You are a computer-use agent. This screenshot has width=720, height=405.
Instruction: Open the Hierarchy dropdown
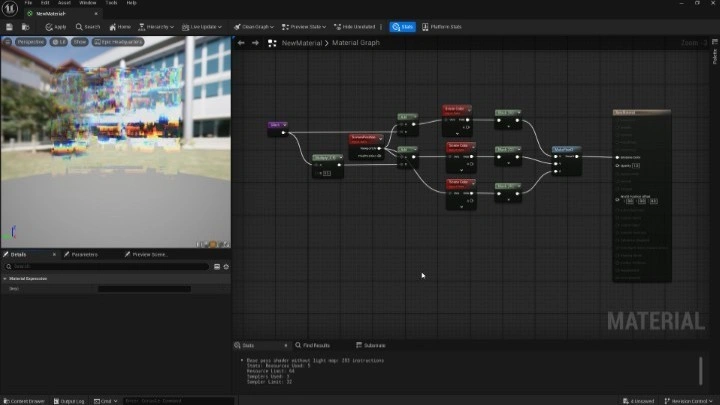click(156, 27)
